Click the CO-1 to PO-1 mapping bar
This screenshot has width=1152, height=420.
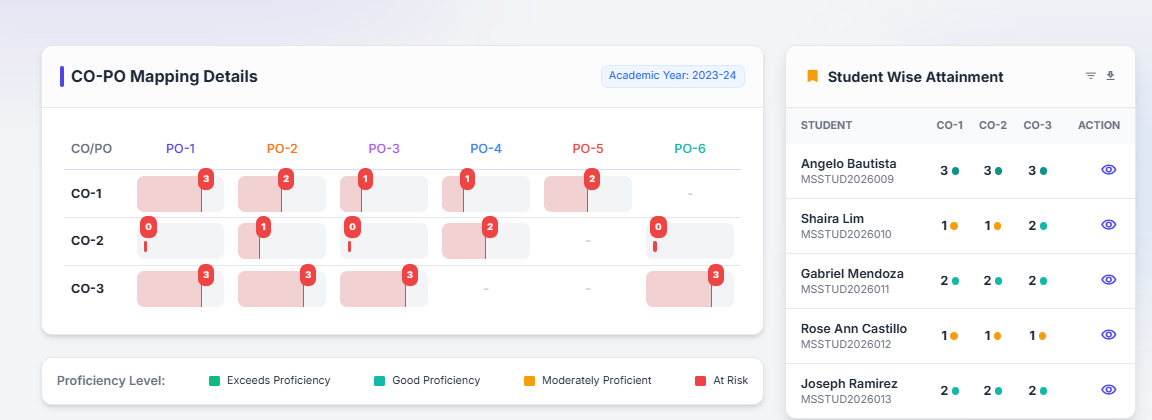[180, 194]
